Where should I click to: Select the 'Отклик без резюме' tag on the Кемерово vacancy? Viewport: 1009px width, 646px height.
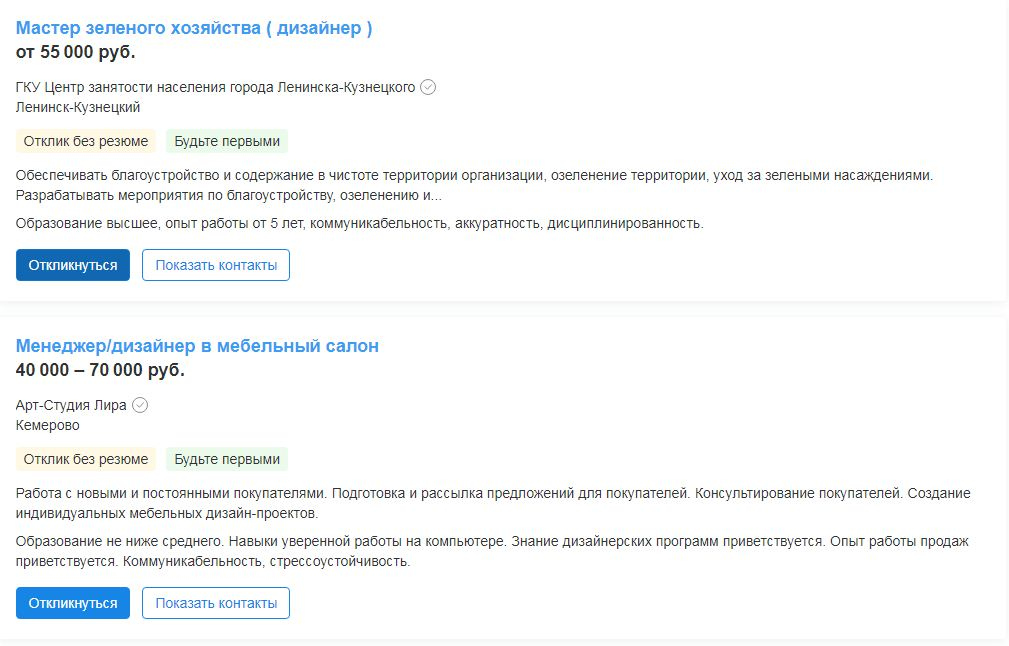coord(86,459)
